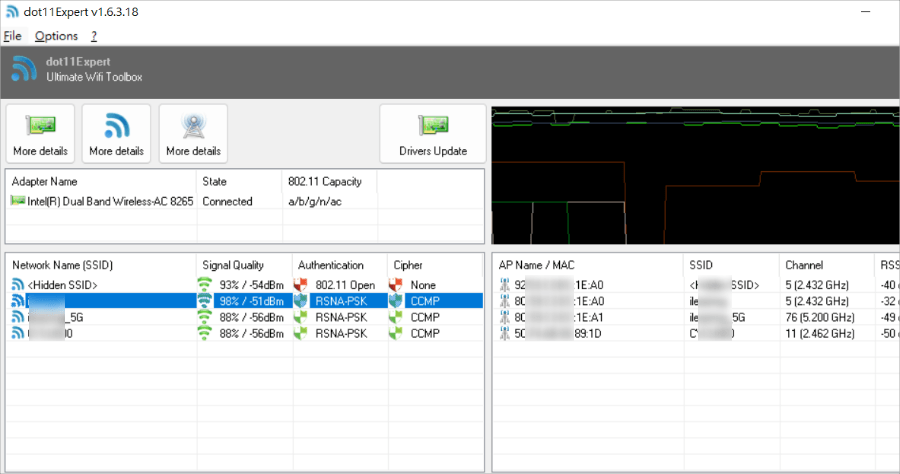Click the Authentication column header
The image size is (900, 474).
pos(340,265)
